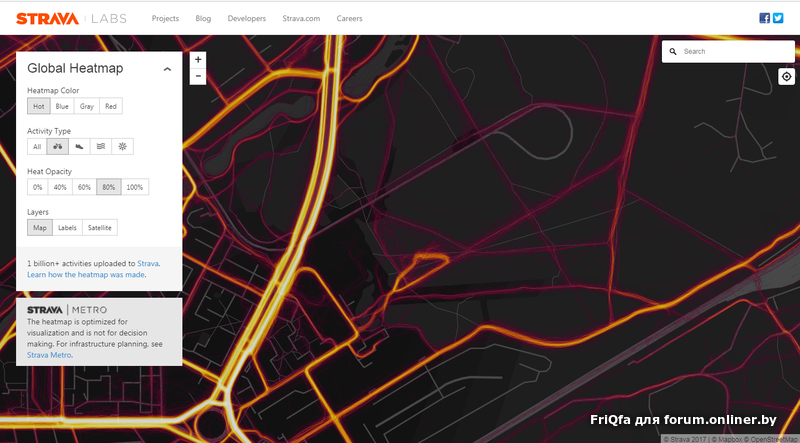Viewport: 800px width, 443px height.
Task: Open the Blog menu item
Action: [x=203, y=18]
